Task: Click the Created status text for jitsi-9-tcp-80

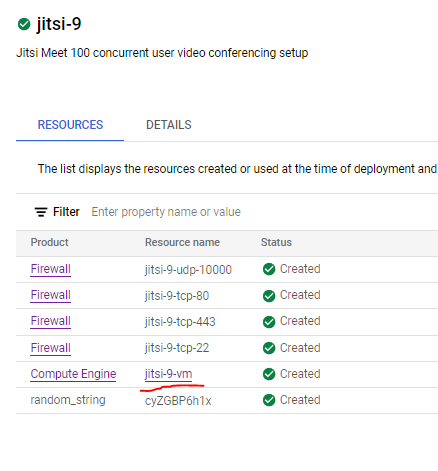Action: click(x=300, y=295)
